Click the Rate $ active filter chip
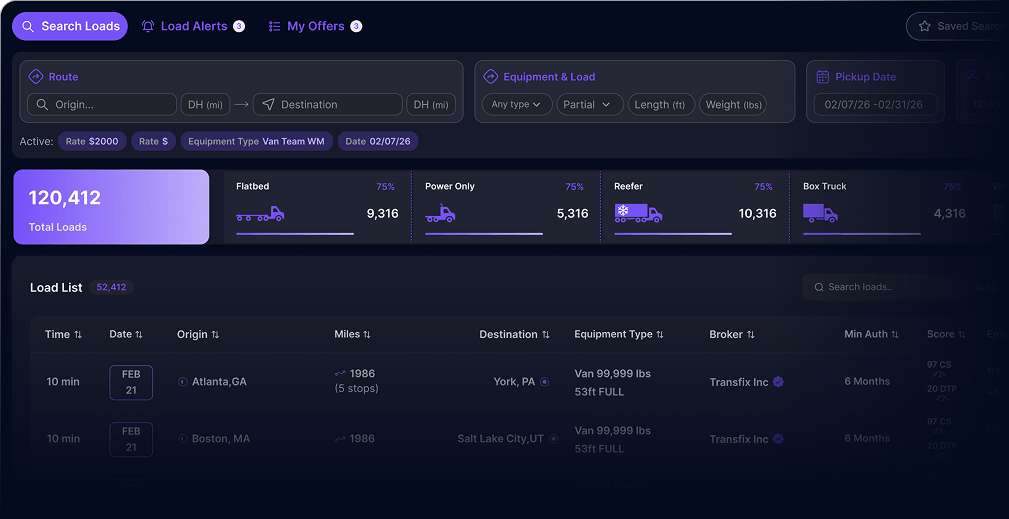The width and height of the screenshot is (1009, 519). point(154,141)
